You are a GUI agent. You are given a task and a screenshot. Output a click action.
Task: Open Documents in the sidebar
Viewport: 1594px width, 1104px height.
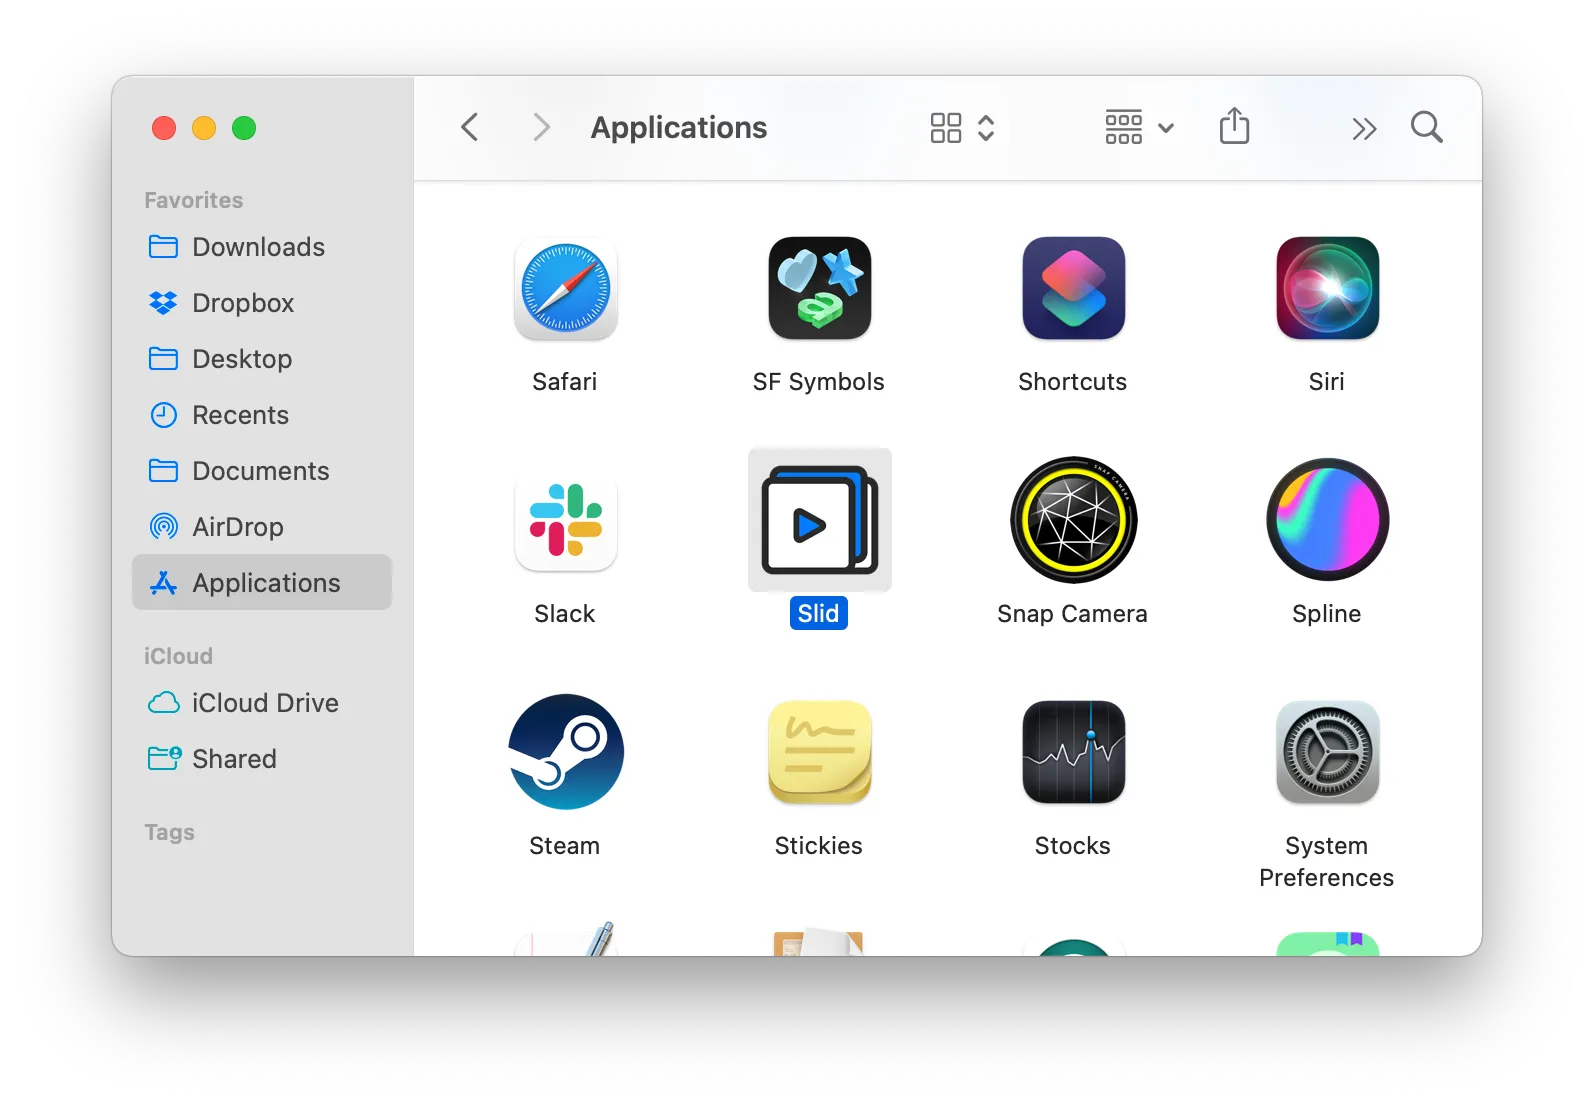(262, 471)
